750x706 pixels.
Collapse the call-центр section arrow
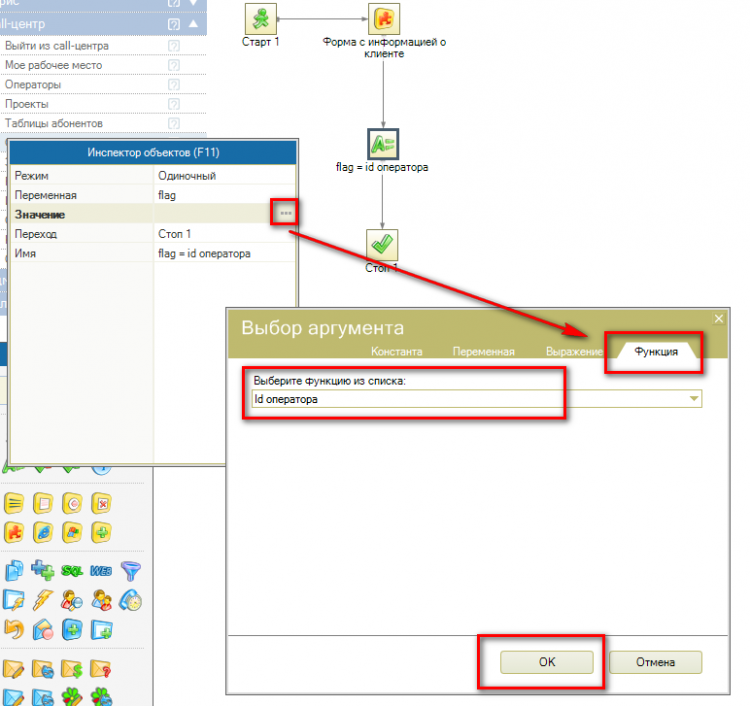193,23
